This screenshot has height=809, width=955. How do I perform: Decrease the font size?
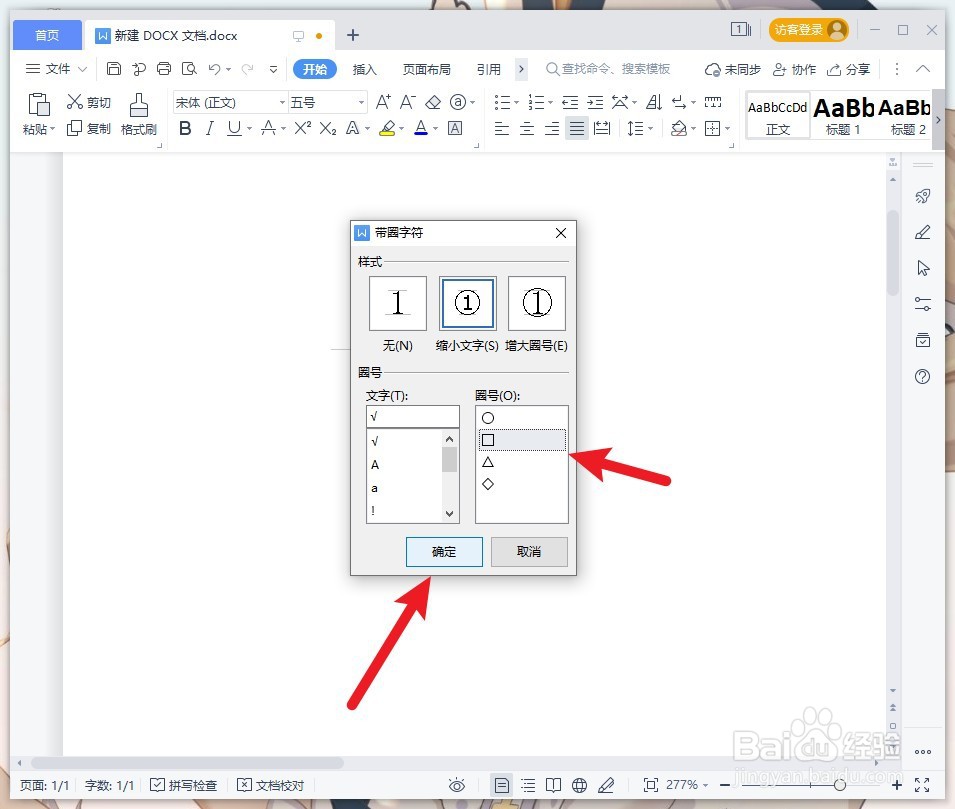tap(407, 102)
